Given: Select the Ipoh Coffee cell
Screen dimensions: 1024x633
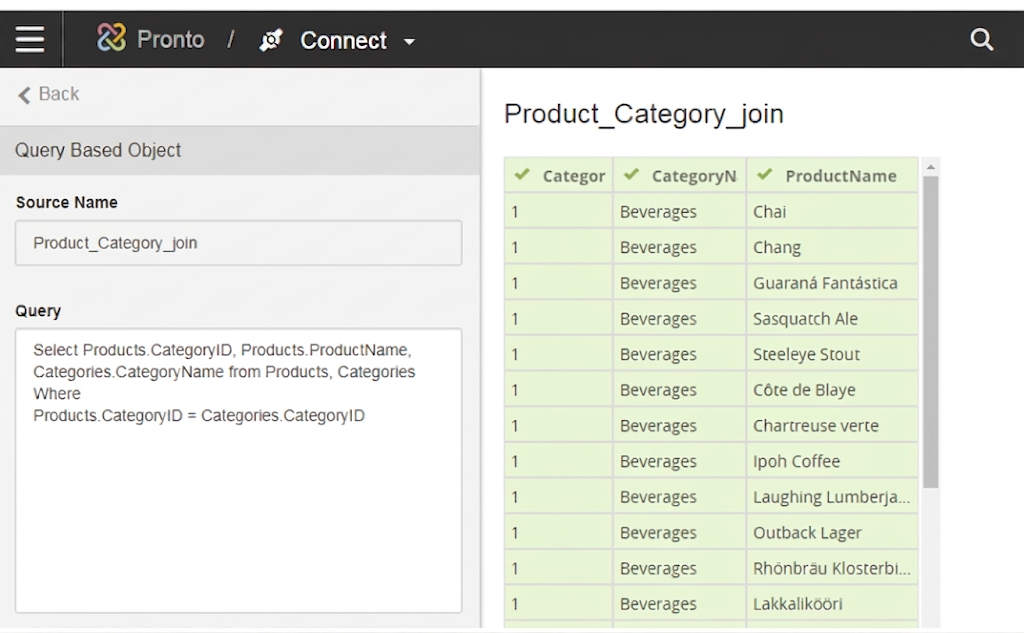Looking at the screenshot, I should 832,461.
